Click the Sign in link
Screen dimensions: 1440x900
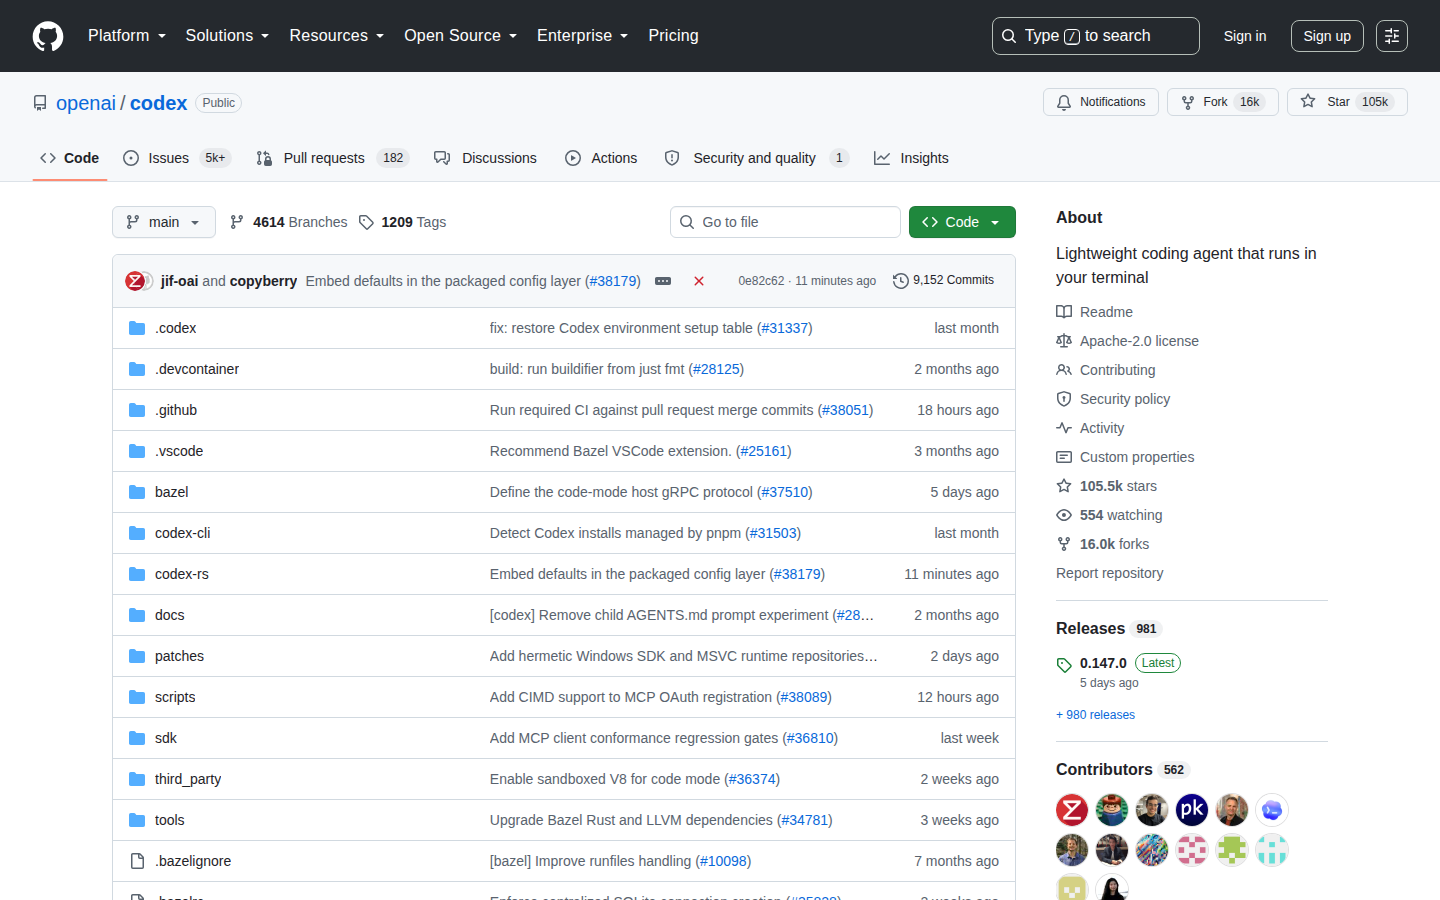click(1245, 36)
